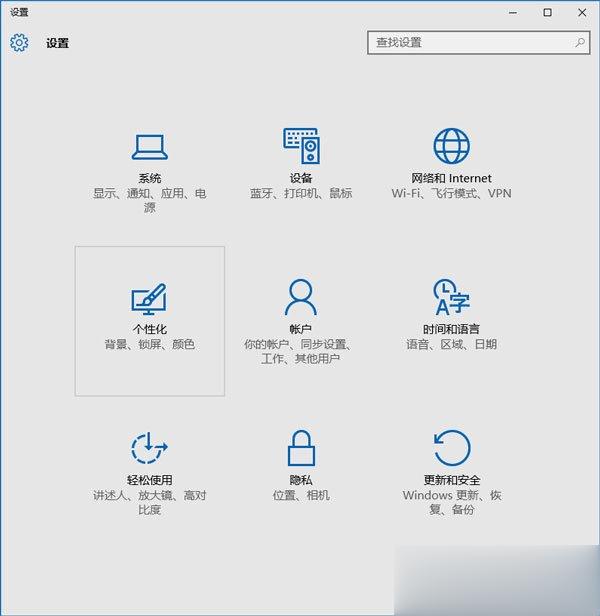
Task: Click the magnifier search icon
Action: [580, 42]
